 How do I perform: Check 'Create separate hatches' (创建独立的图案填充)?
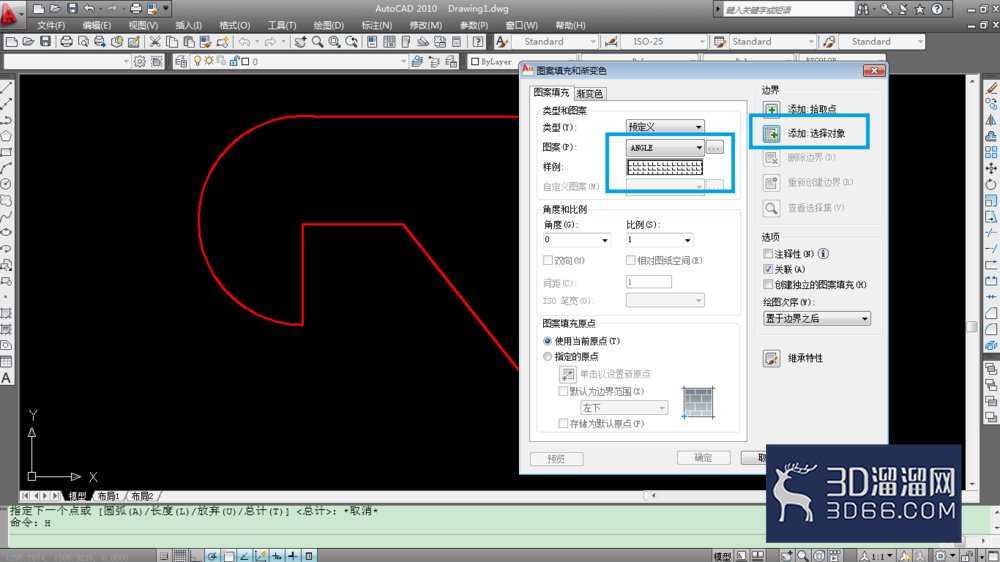(768, 285)
